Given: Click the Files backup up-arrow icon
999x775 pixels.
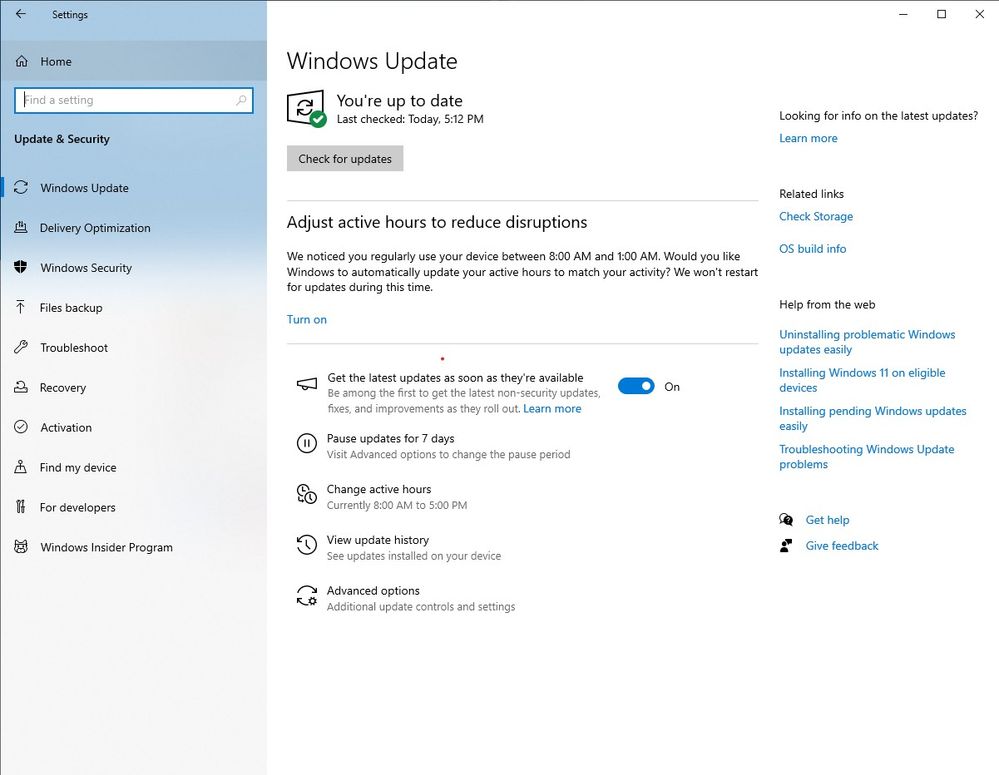Looking at the screenshot, I should tap(21, 307).
